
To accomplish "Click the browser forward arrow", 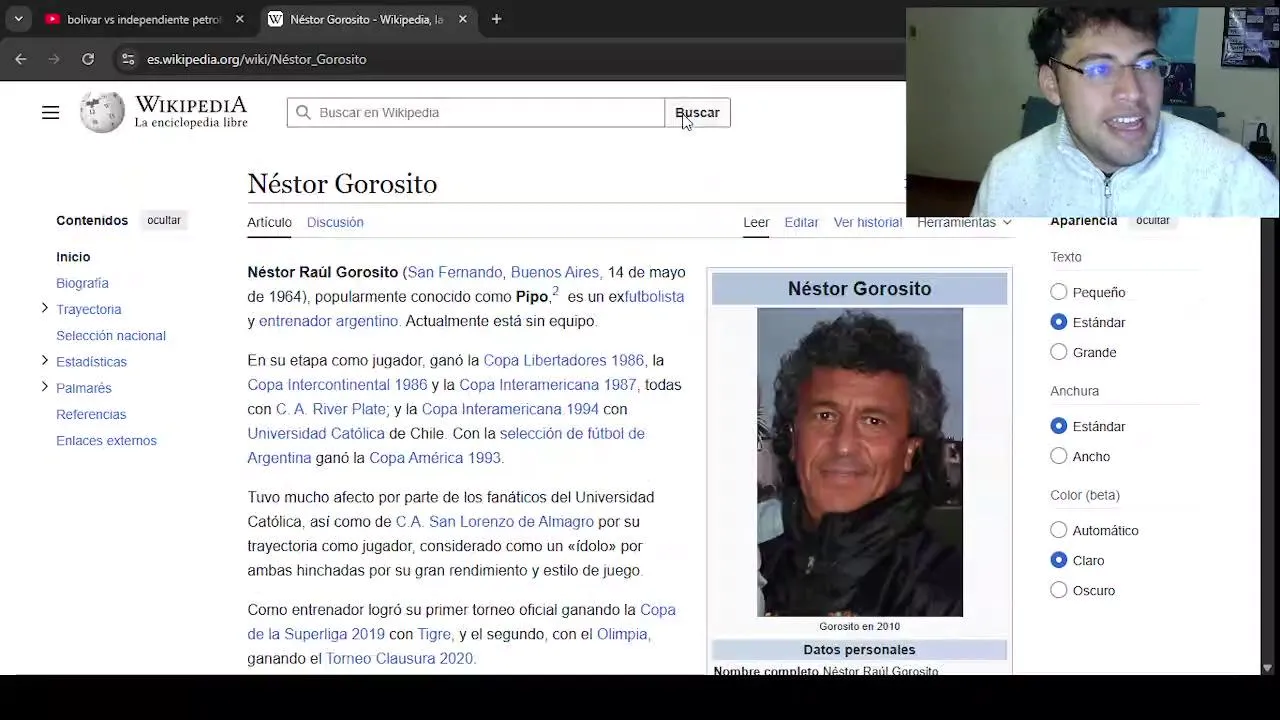I will coord(54,59).
